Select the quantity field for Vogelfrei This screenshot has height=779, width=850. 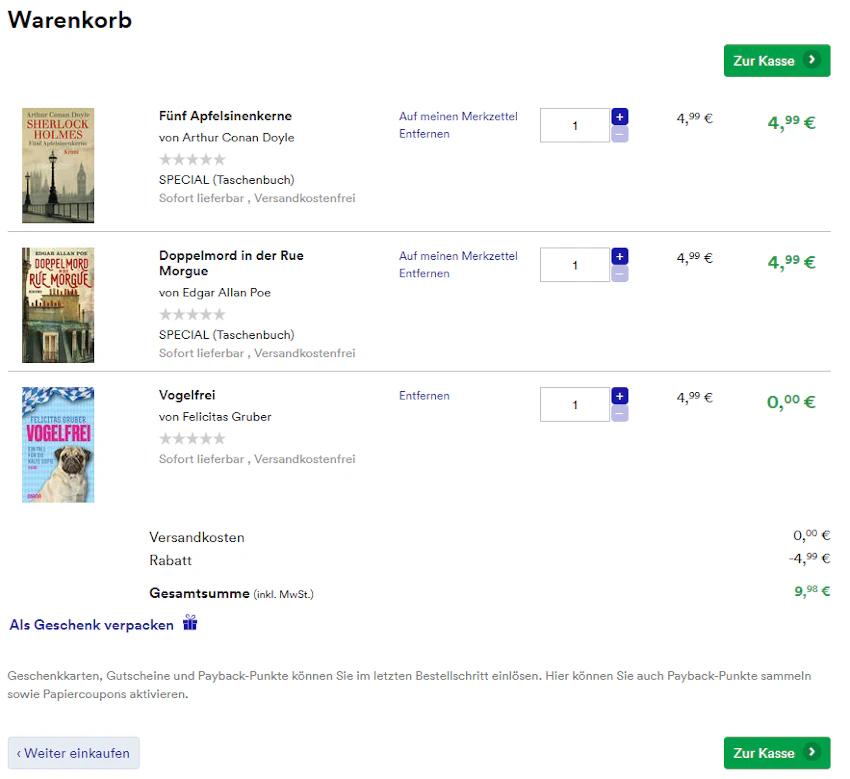pyautogui.click(x=575, y=404)
